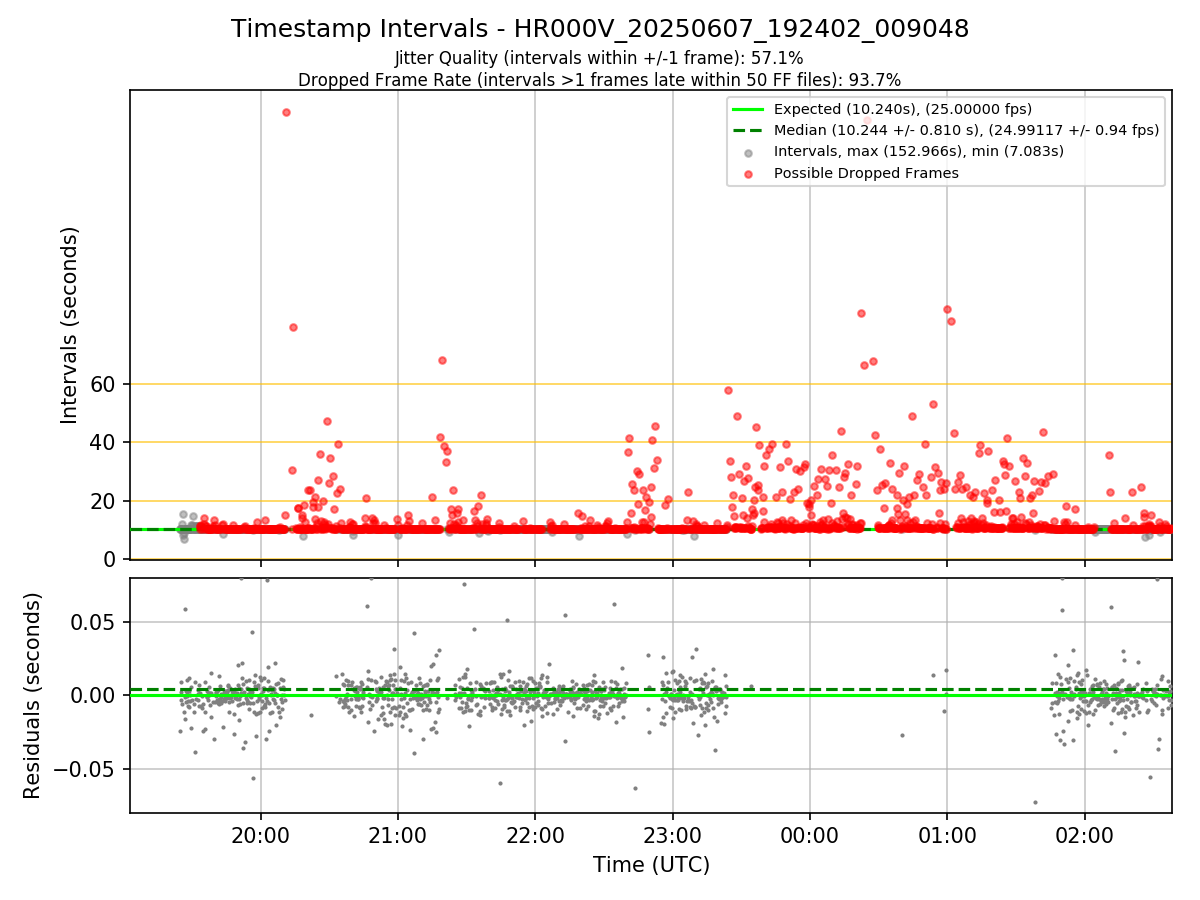Click the Jitter Quality 57.1% subtitle line
The height and width of the screenshot is (900, 1200).
click(x=599, y=58)
